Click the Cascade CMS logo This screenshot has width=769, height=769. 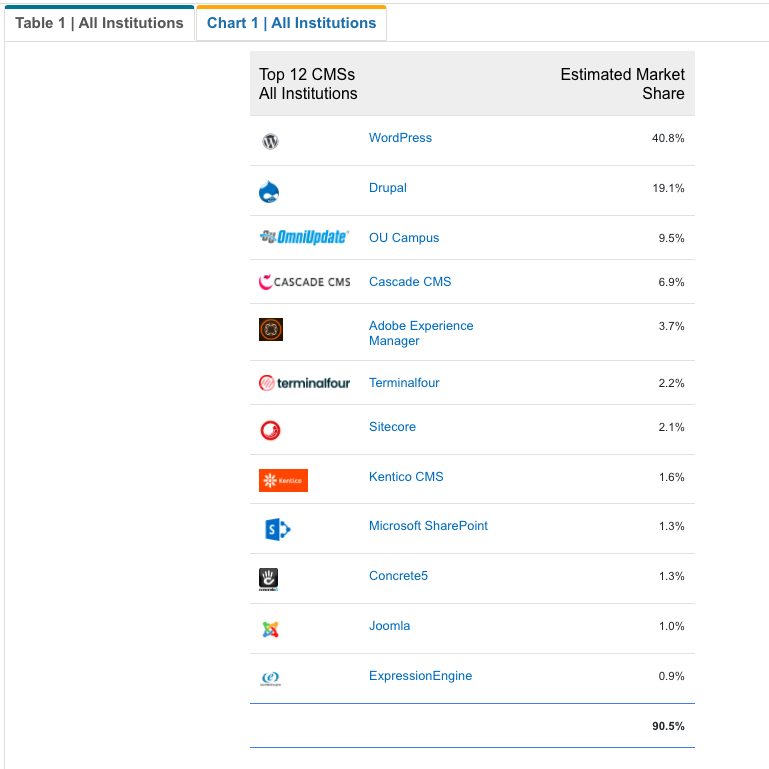[305, 282]
